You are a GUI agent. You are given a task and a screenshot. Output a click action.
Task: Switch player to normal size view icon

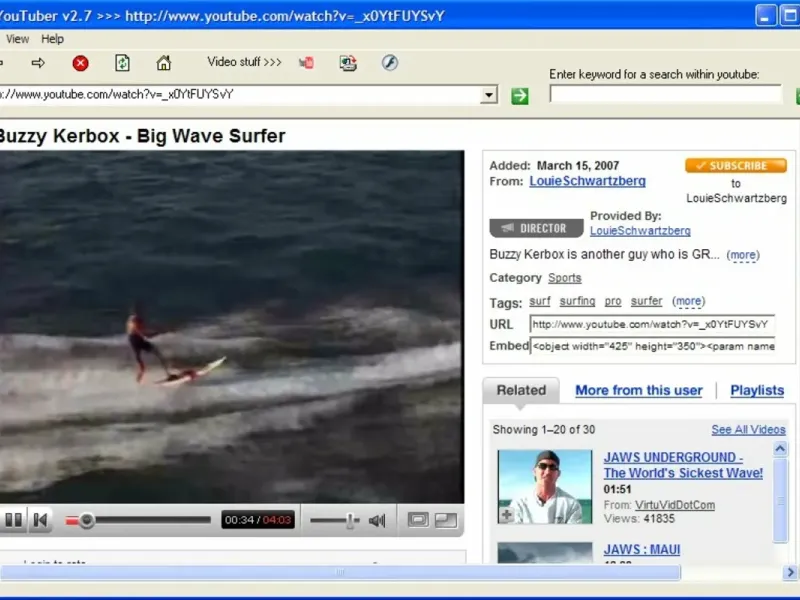tap(418, 520)
